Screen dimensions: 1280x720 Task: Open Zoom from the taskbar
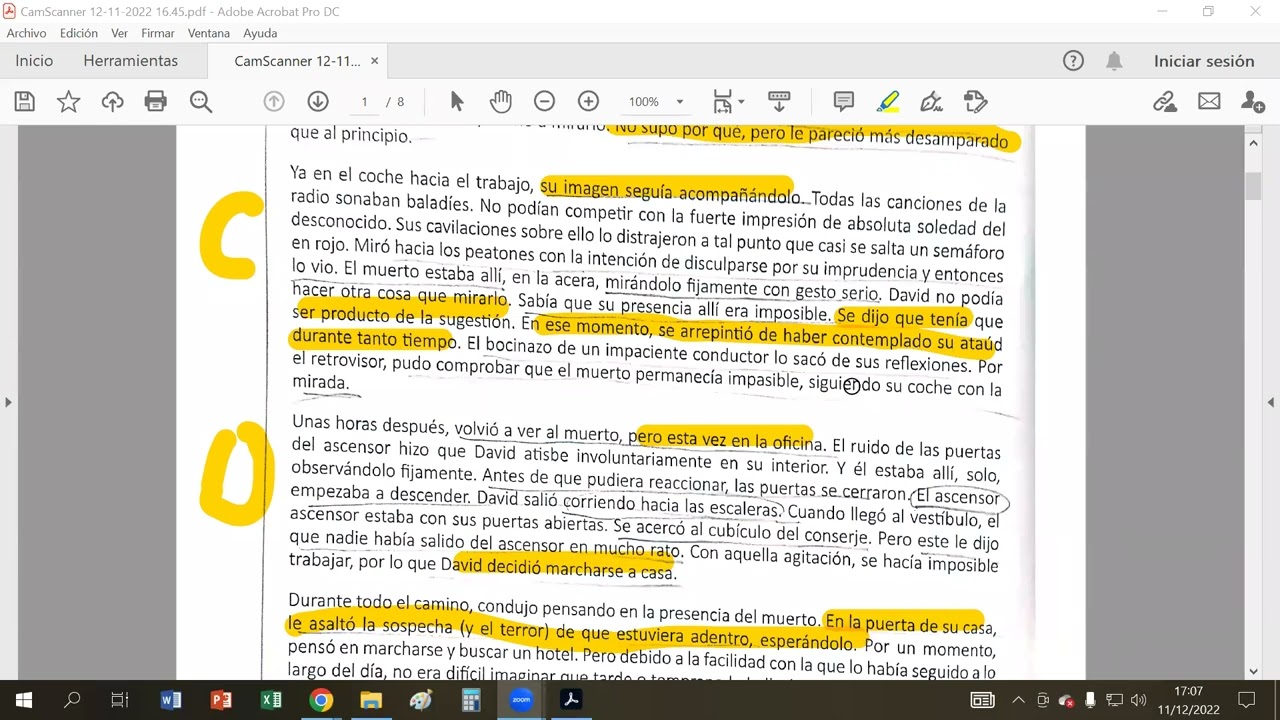click(521, 700)
